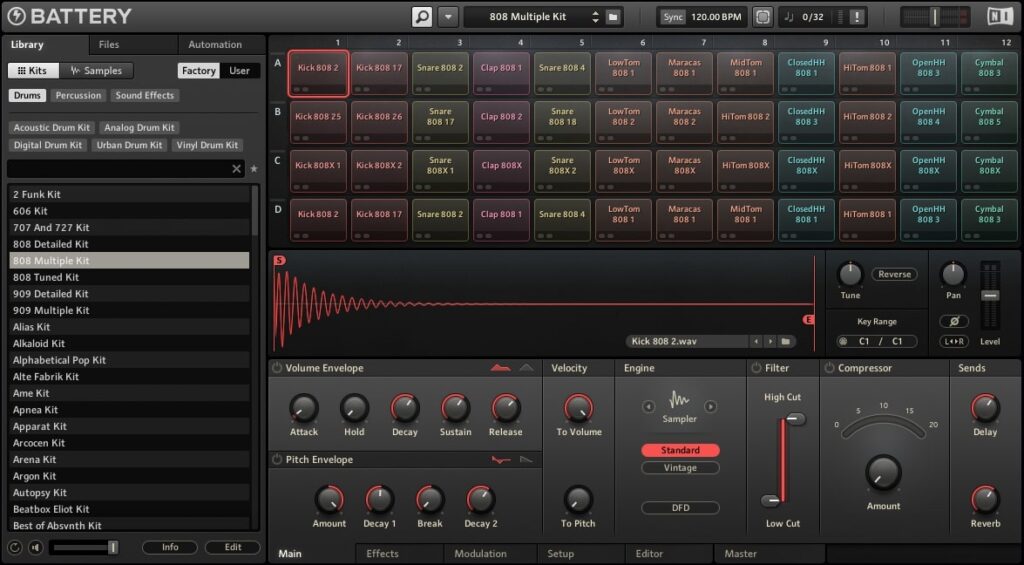
Task: Click the circular autoload icon at bottom left
Action: [x=15, y=547]
